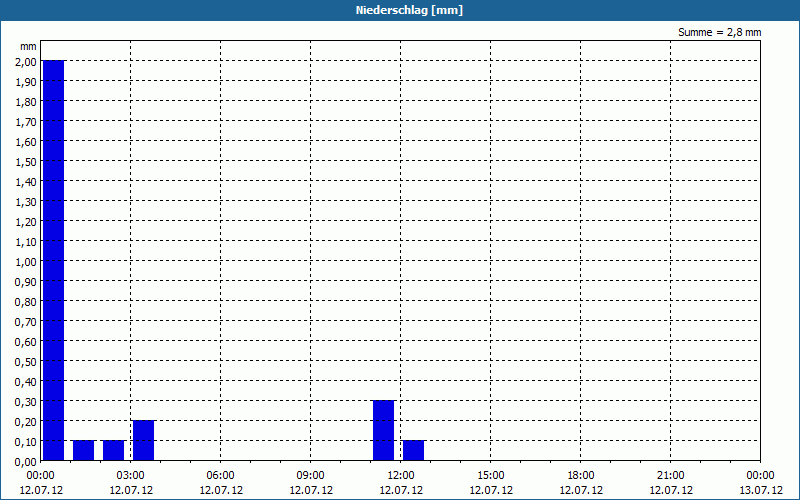Click the 12.07.12 date under 03:00

click(x=131, y=490)
